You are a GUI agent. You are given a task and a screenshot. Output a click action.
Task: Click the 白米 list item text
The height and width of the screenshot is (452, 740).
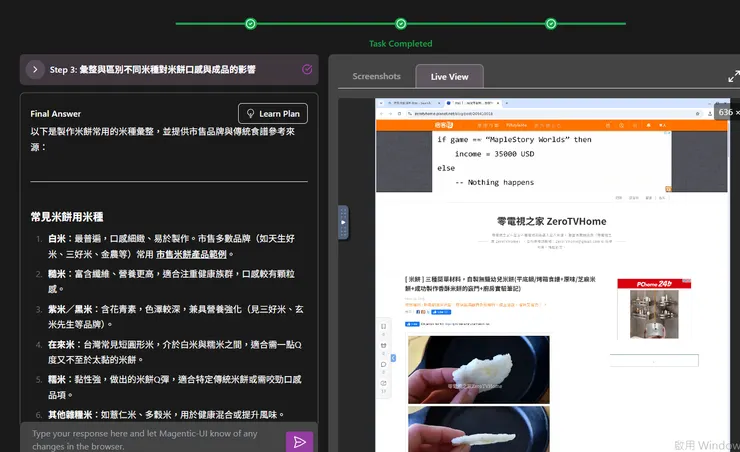(171, 246)
